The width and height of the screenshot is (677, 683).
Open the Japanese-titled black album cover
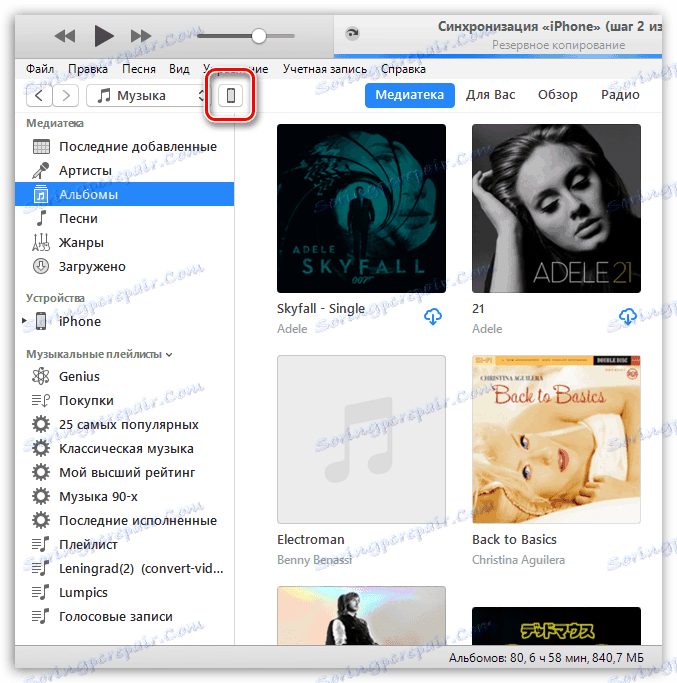(556, 626)
